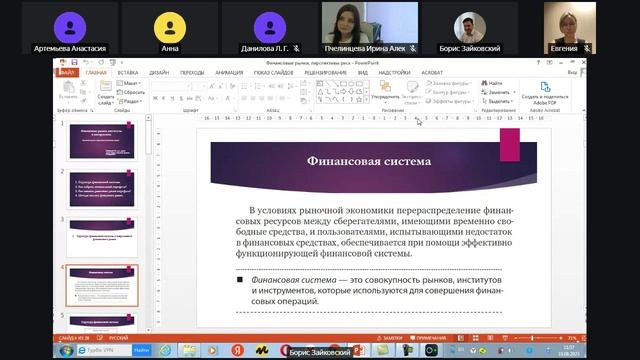Create a new slide (Создать слайд)
The width and height of the screenshot is (640, 360).
(x=105, y=93)
